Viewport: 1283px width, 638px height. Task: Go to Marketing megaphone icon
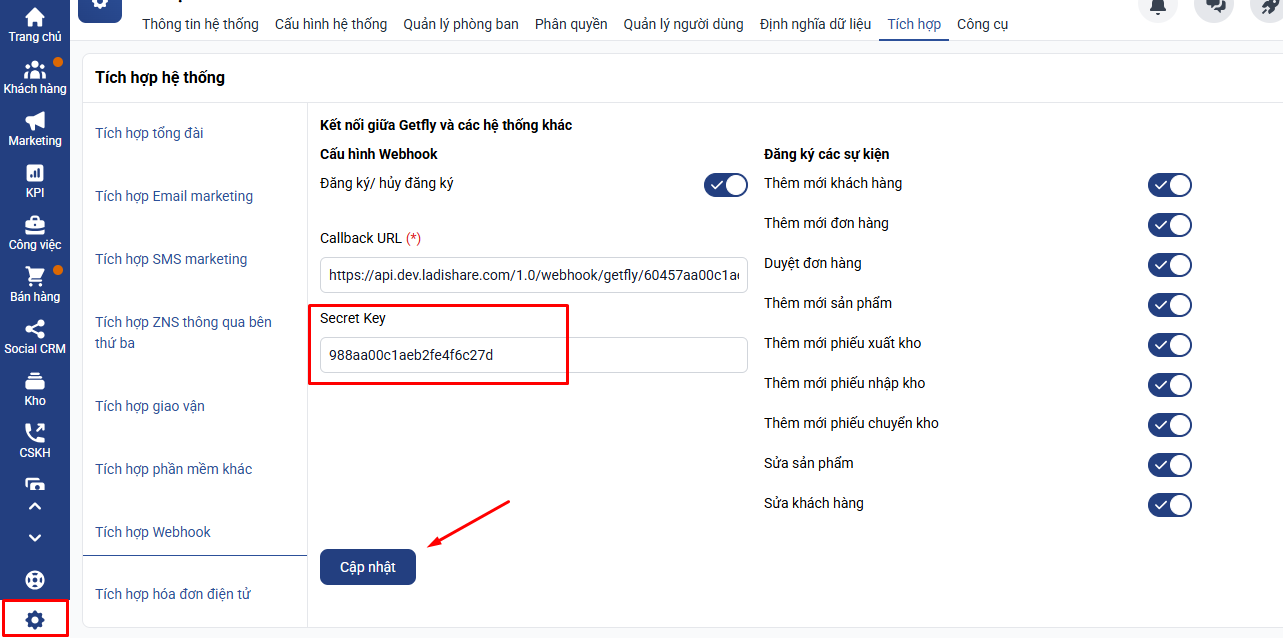(x=35, y=128)
